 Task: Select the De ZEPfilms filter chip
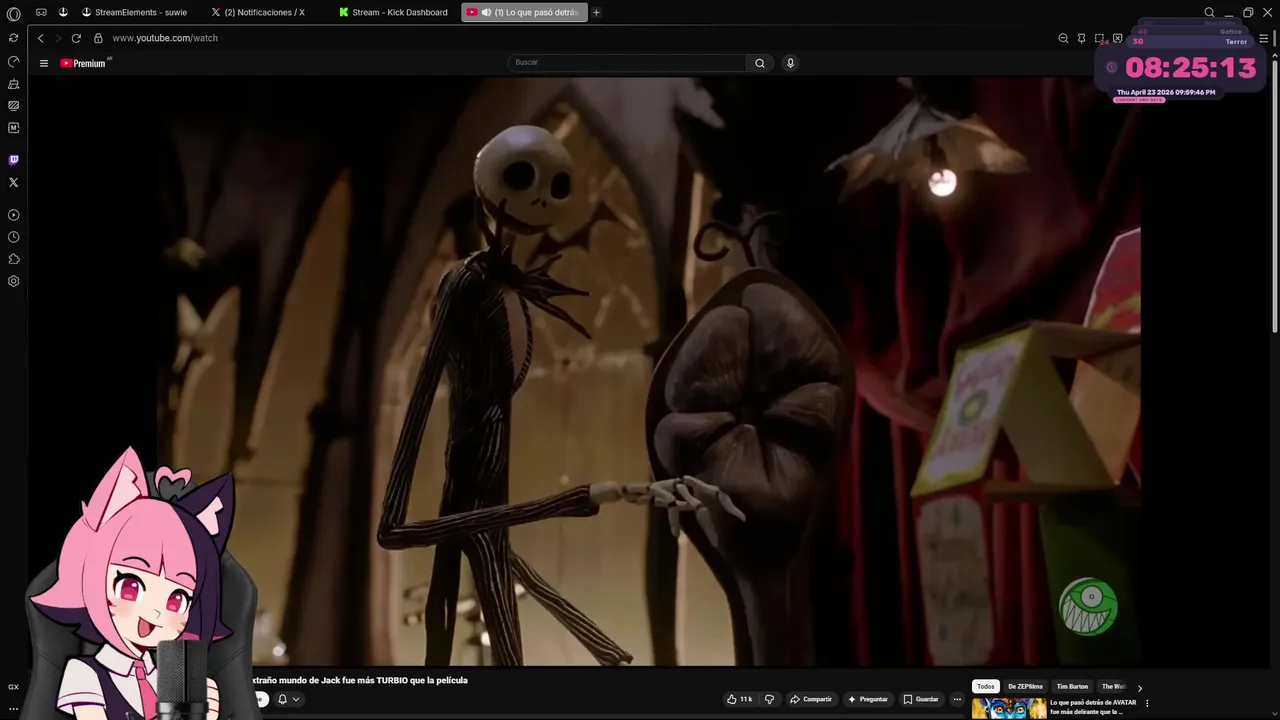1025,687
